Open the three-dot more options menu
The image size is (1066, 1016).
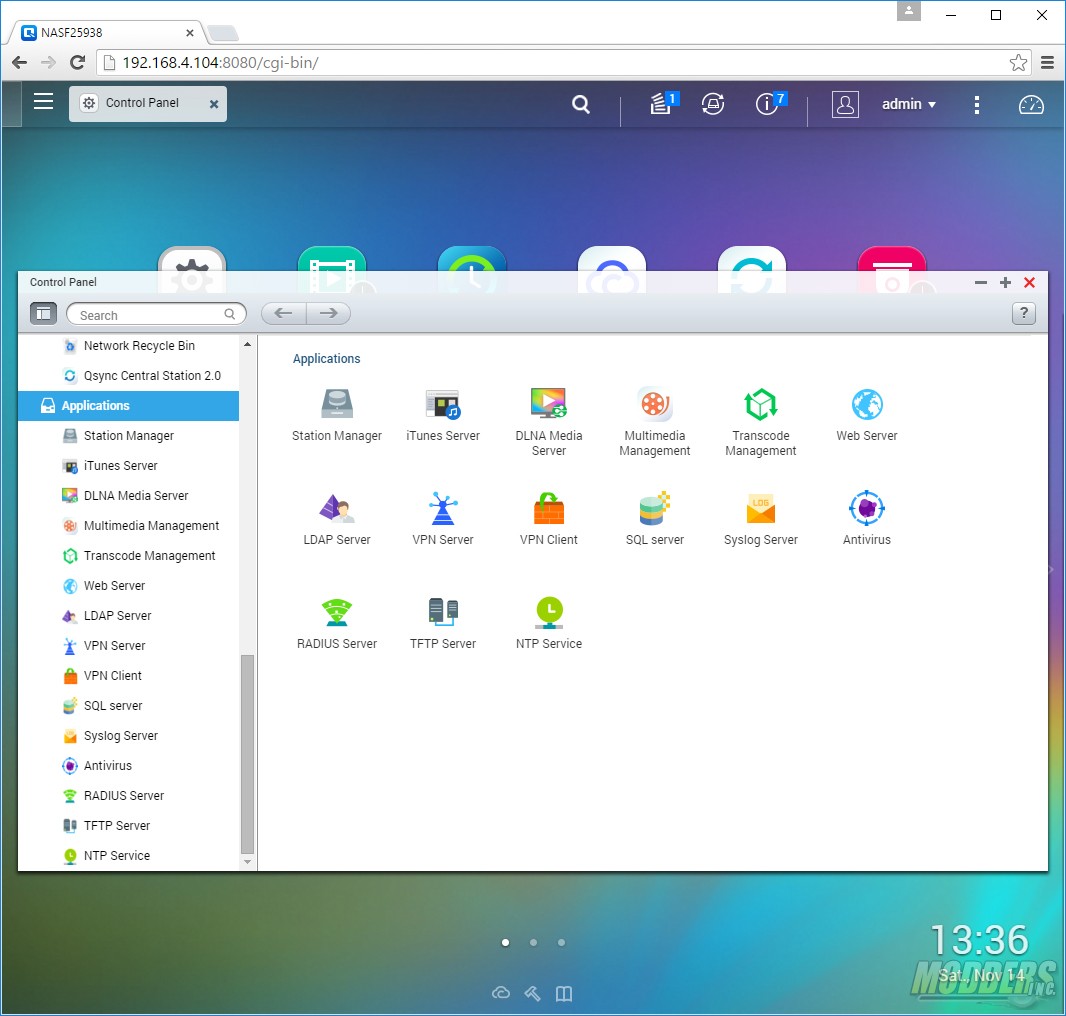977,104
